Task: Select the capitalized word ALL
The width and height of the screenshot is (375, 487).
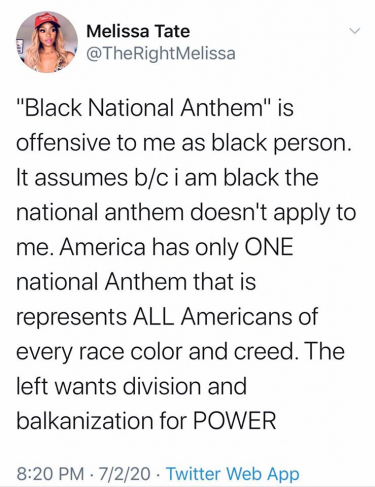Action: click(154, 316)
